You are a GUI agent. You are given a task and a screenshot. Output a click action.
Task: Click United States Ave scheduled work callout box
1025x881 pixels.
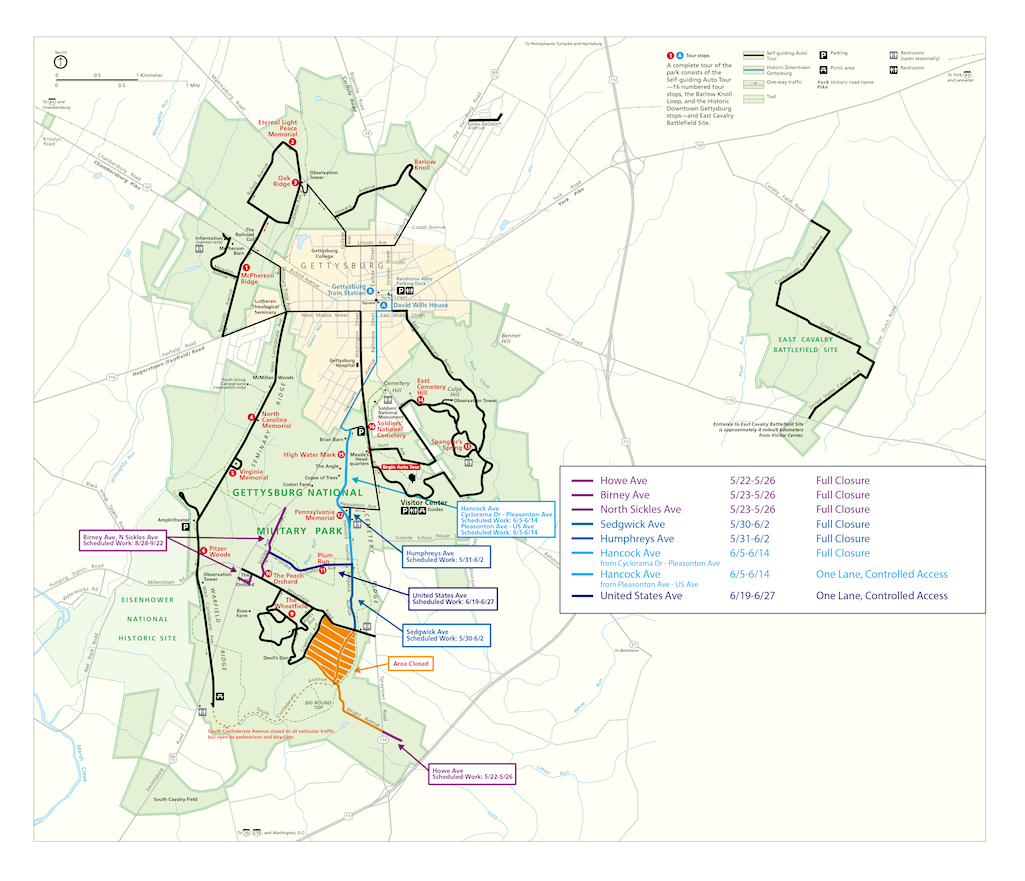[453, 599]
